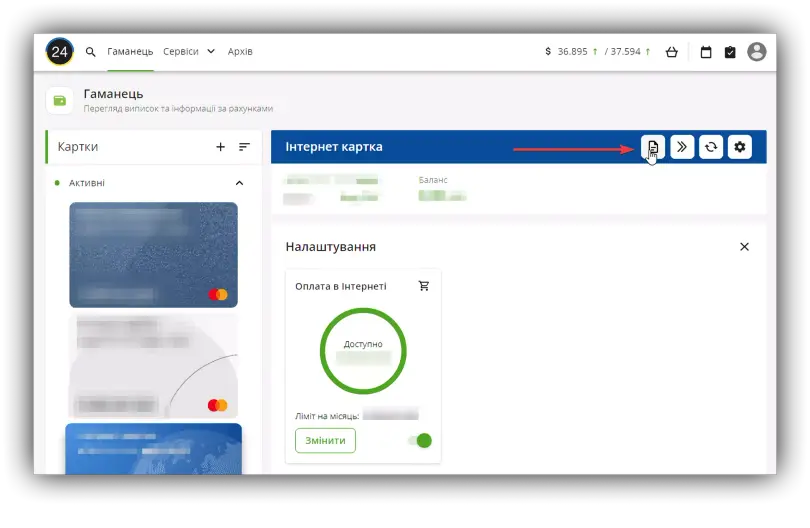Open the card statement document icon
The image size is (810, 528).
coord(653,147)
